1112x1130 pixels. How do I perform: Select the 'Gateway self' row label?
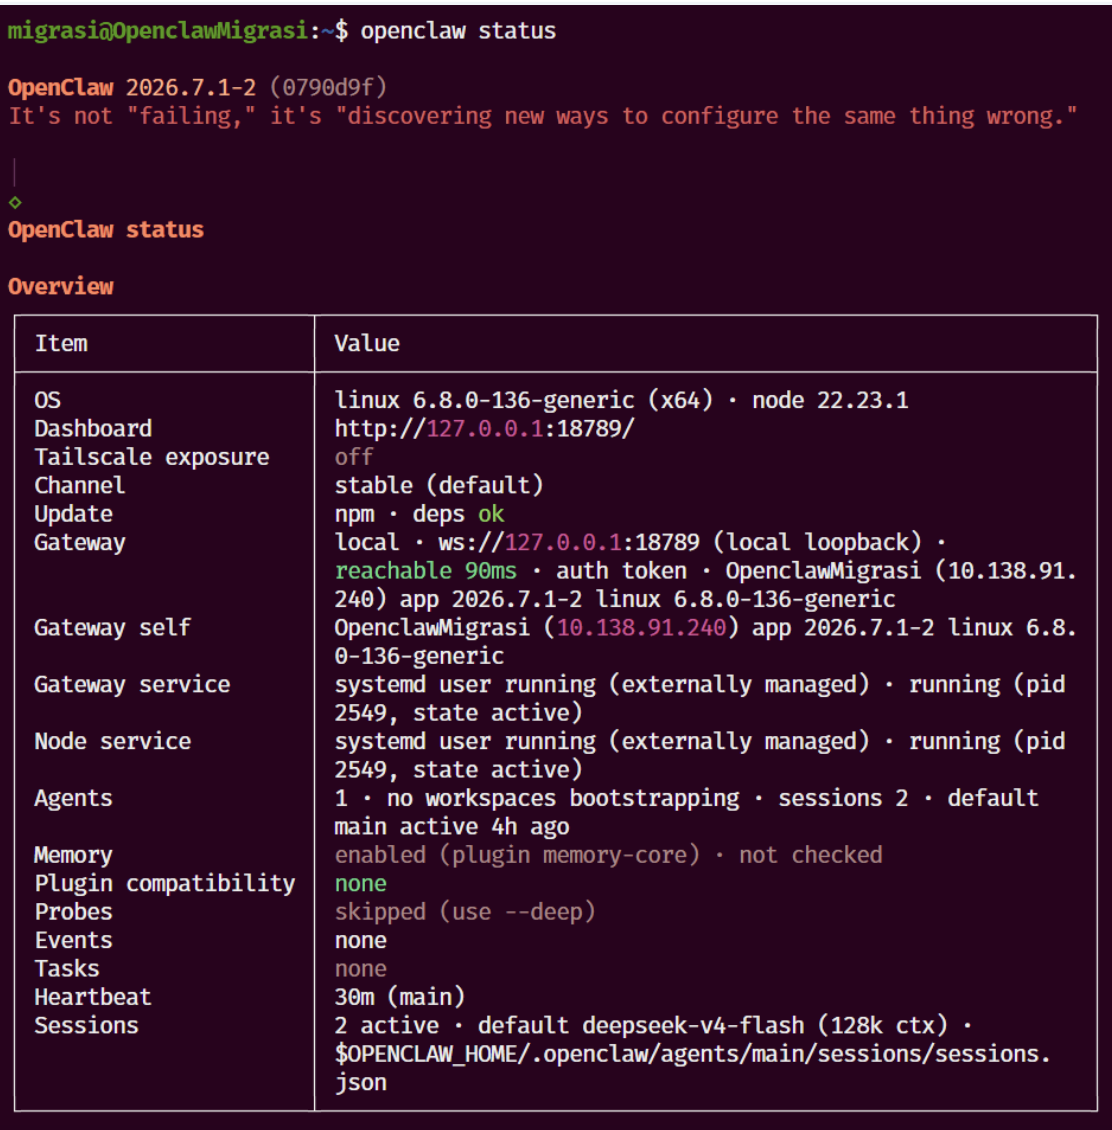(x=112, y=628)
